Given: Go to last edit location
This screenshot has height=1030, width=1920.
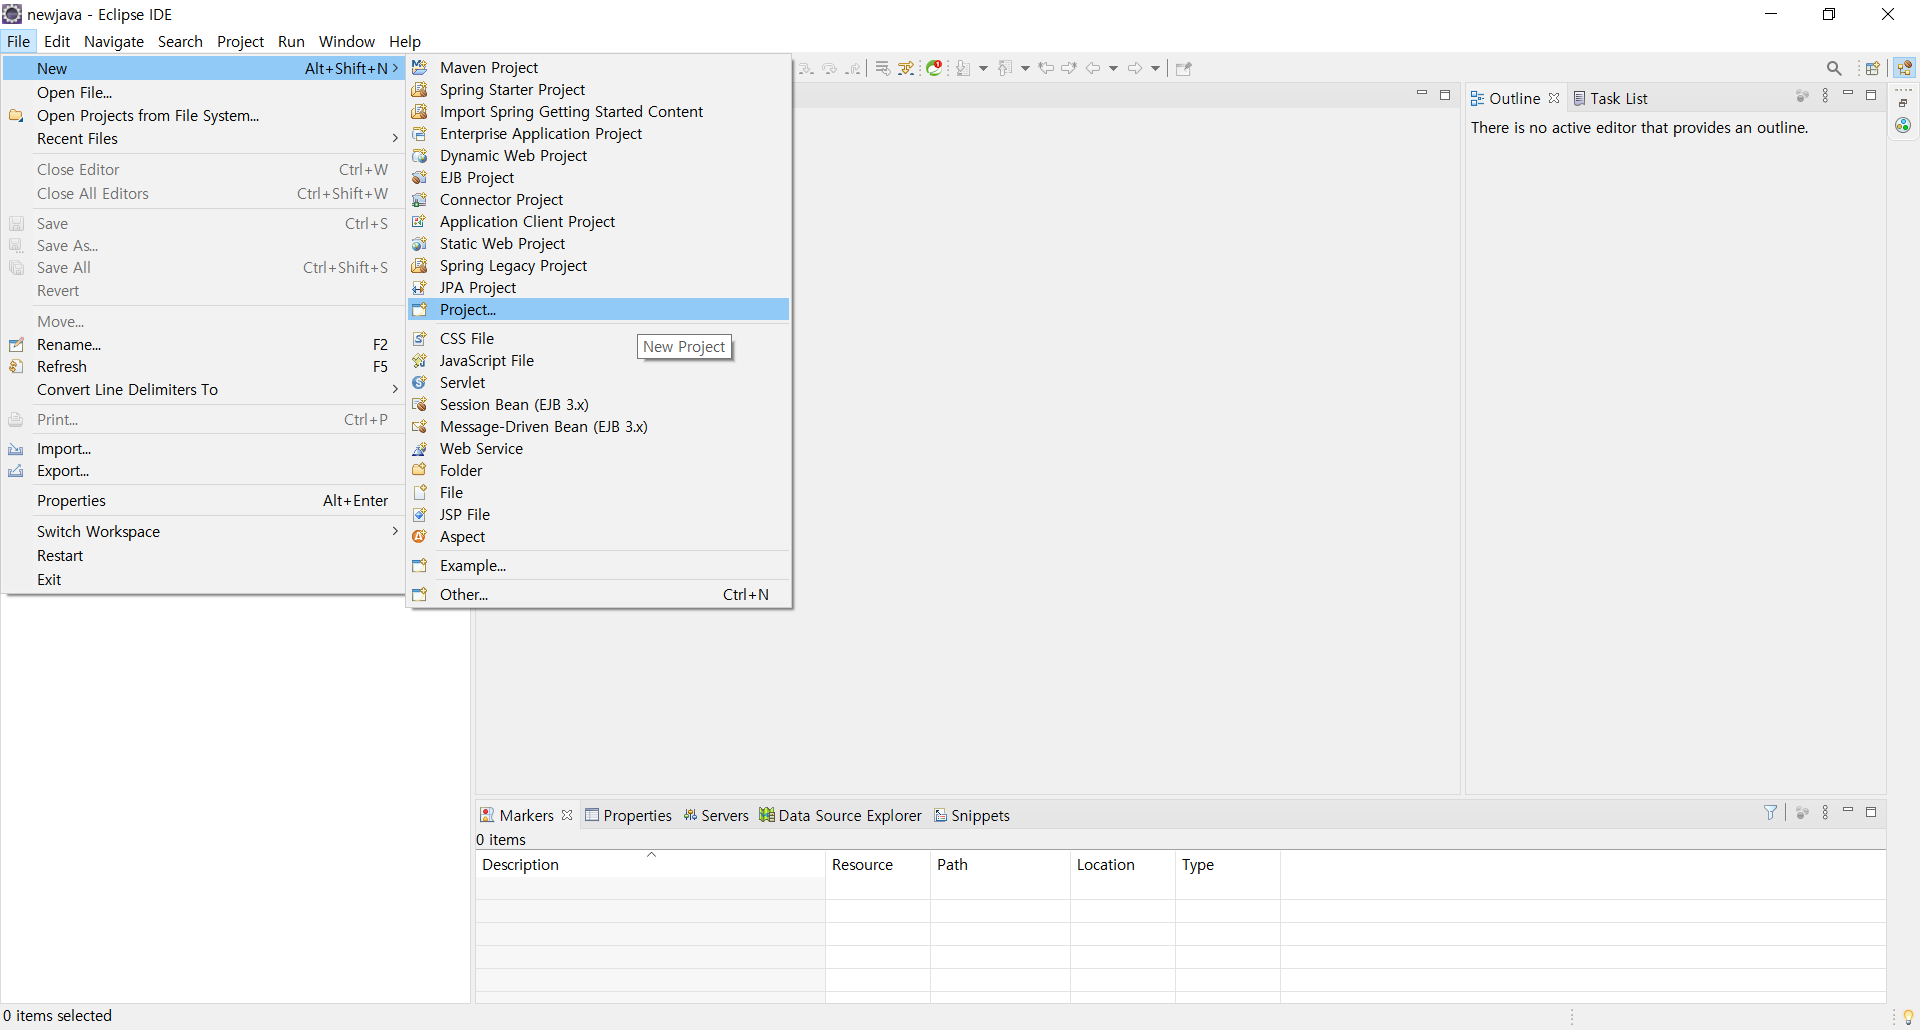Looking at the screenshot, I should coord(1046,68).
